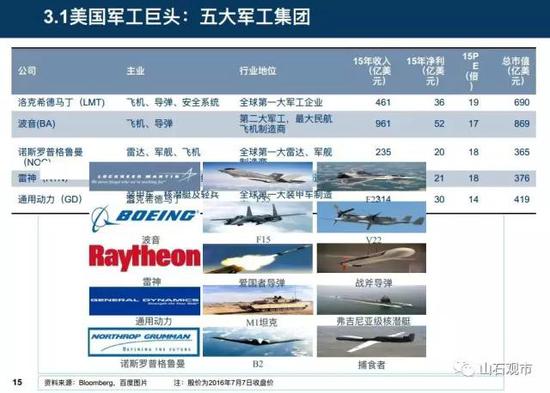
Task: Select the aircraft photo right of the F35
Action: 371,176
